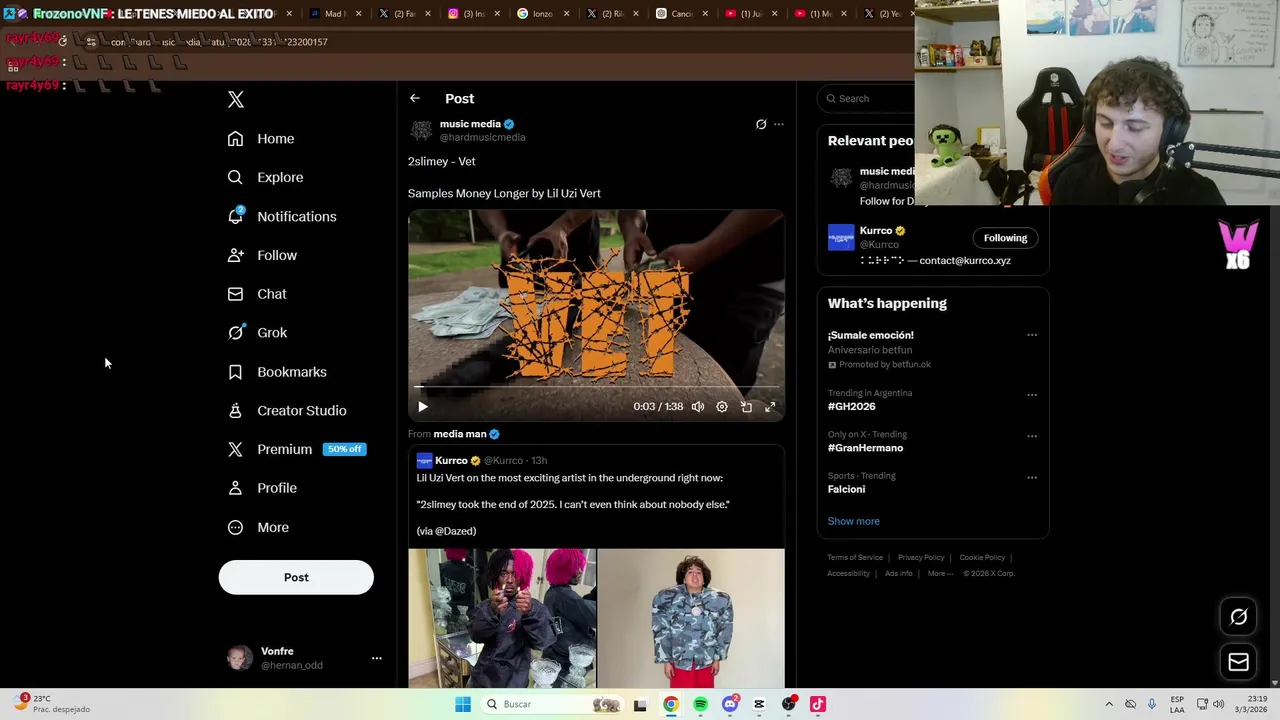Open the Ads info footer link

point(898,574)
